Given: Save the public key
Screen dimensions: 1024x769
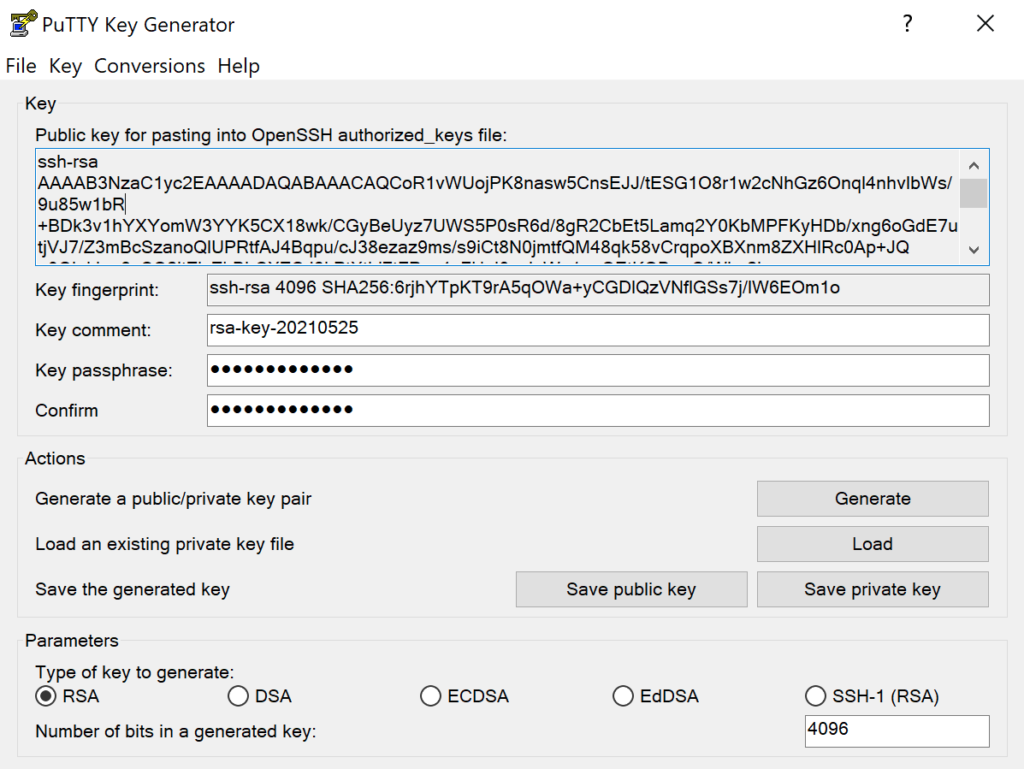Looking at the screenshot, I should [x=630, y=589].
